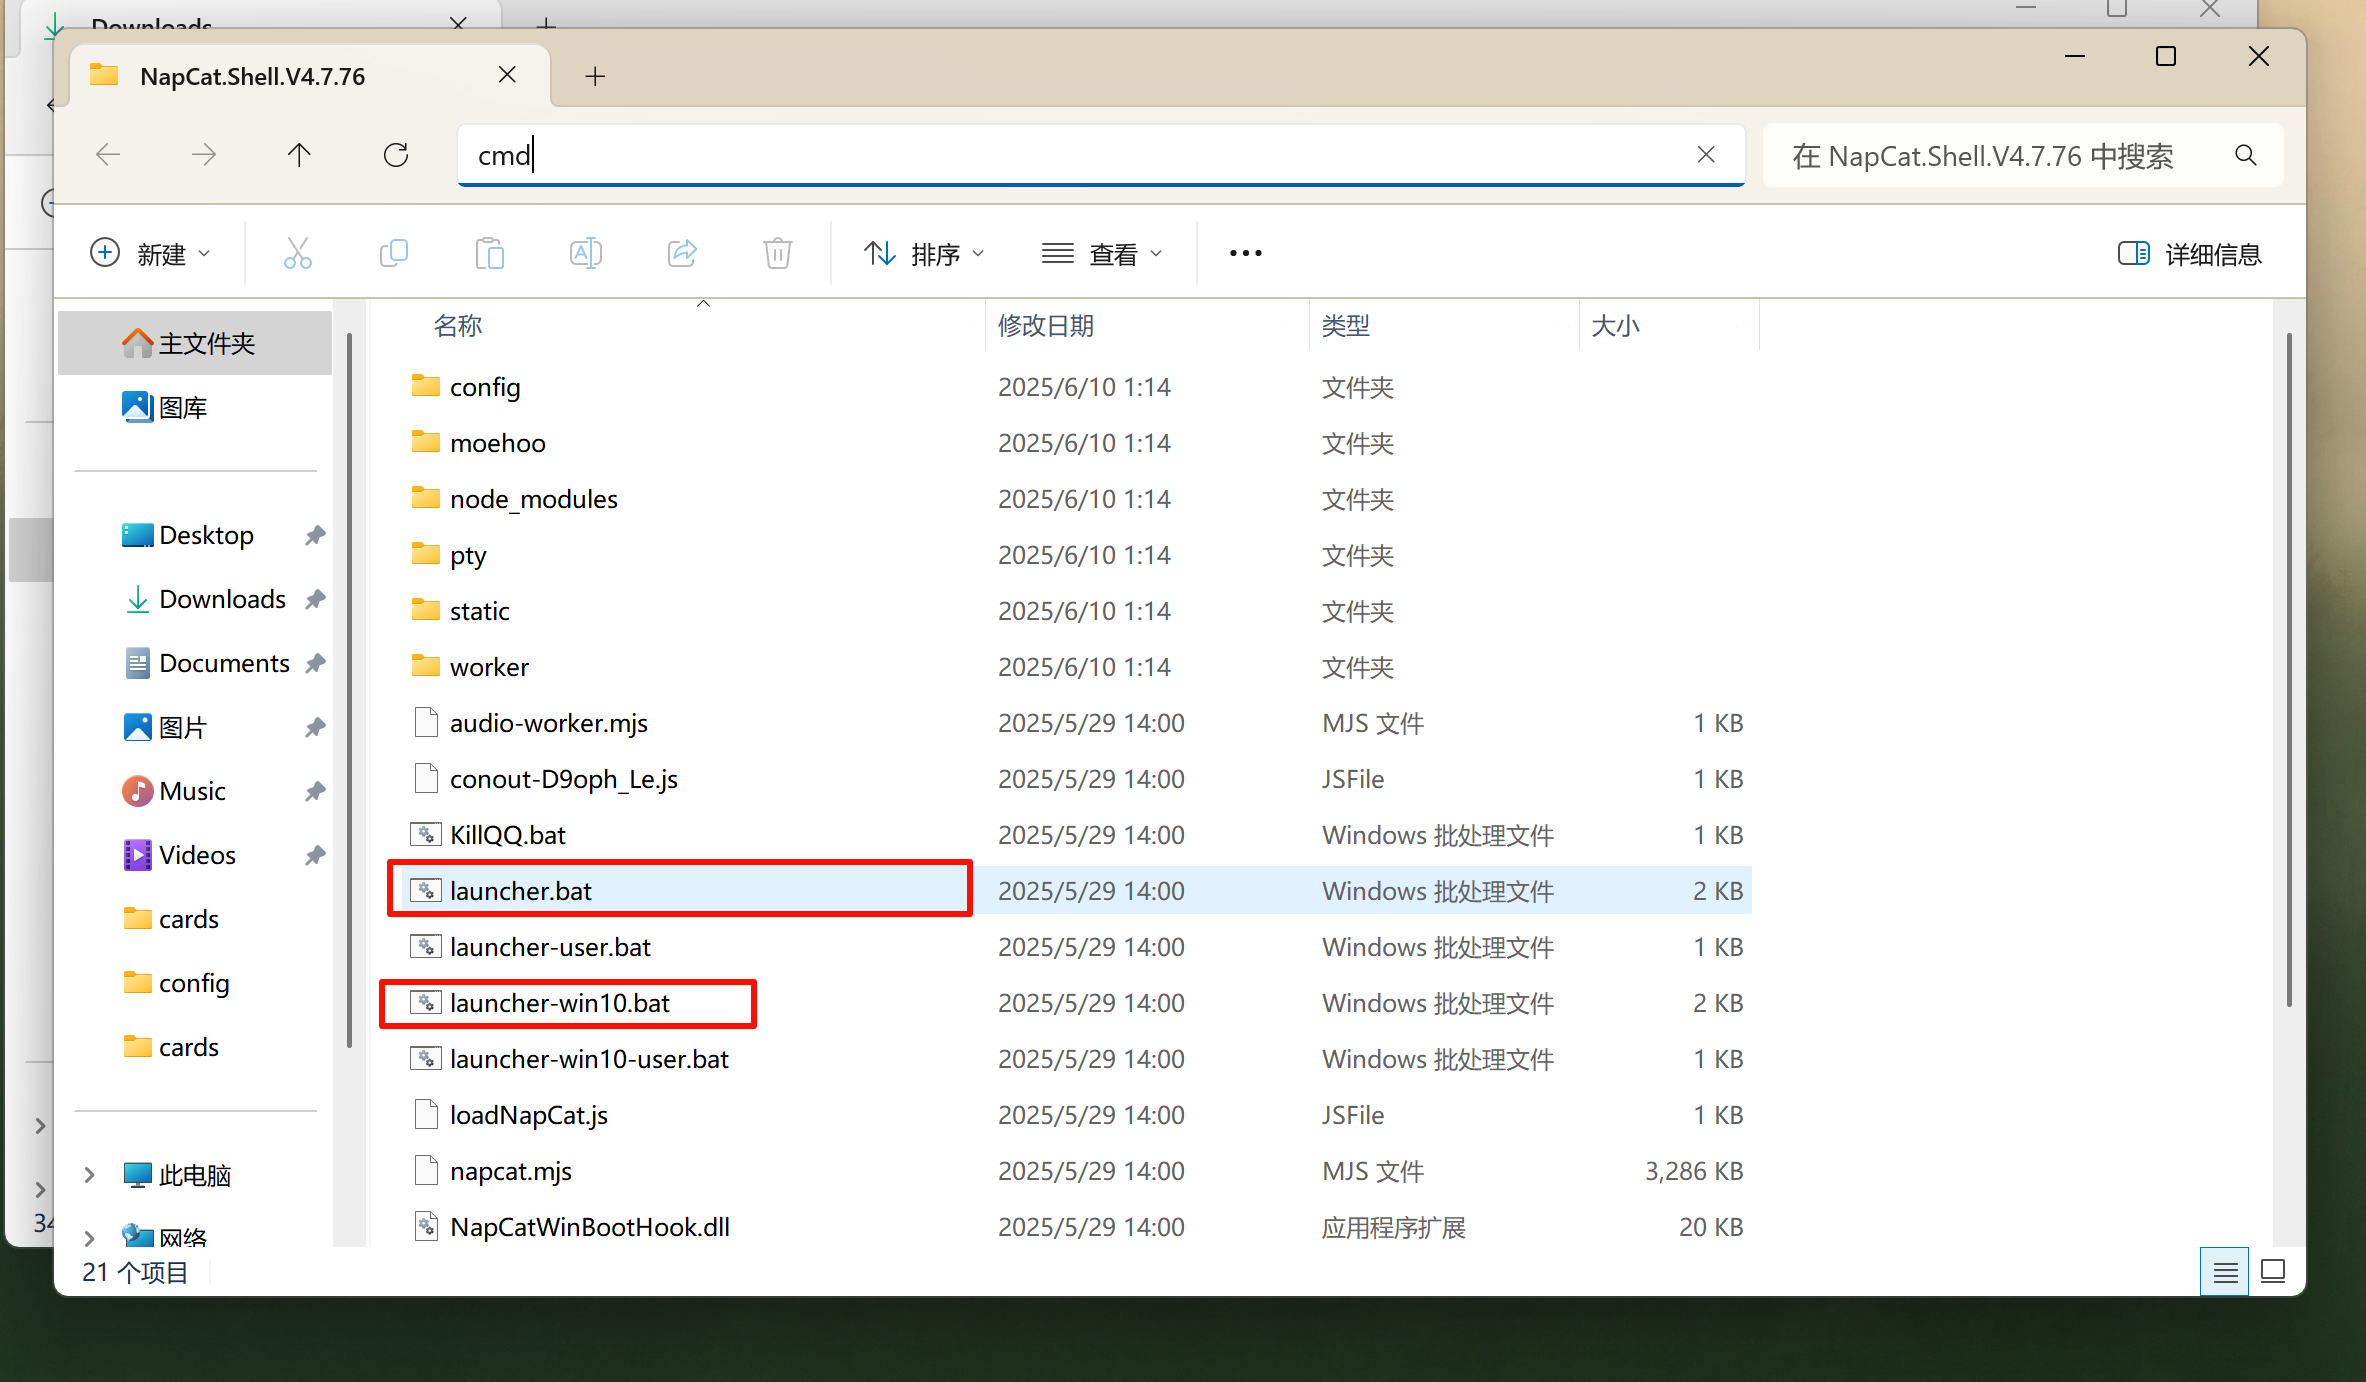Close the NapCat.Shell.V4.7.76 tab
This screenshot has width=2366, height=1382.
(507, 75)
